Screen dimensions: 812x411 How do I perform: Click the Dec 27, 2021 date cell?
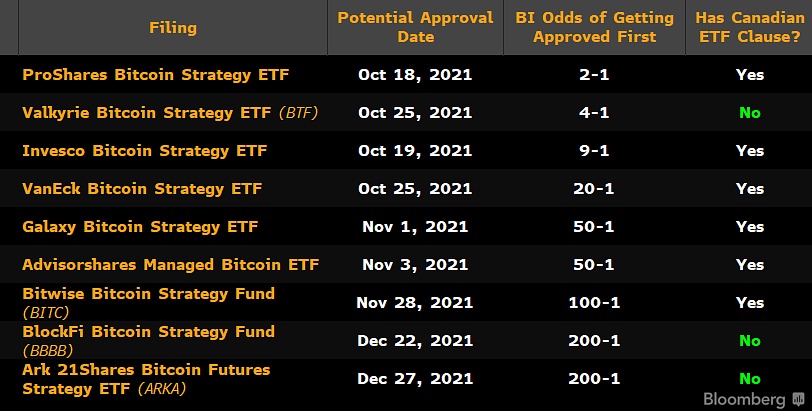415,379
